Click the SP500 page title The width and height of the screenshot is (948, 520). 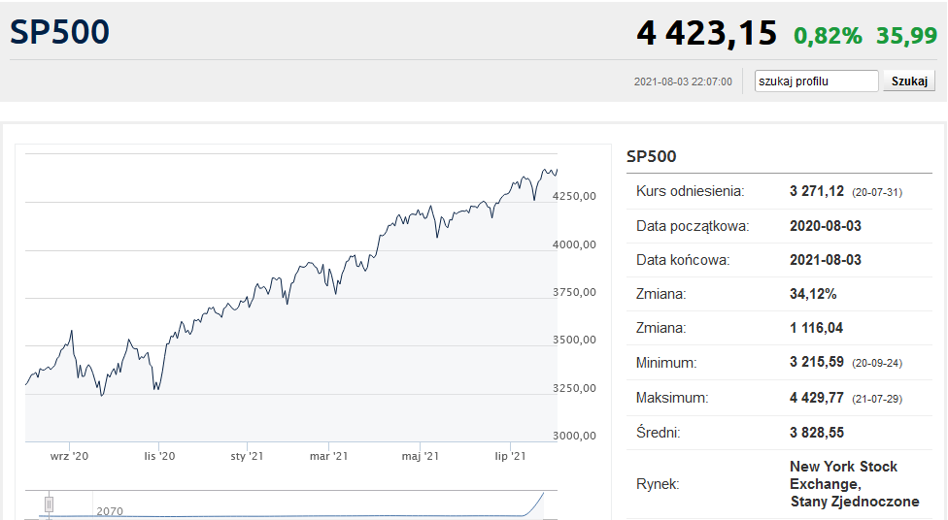click(x=60, y=32)
